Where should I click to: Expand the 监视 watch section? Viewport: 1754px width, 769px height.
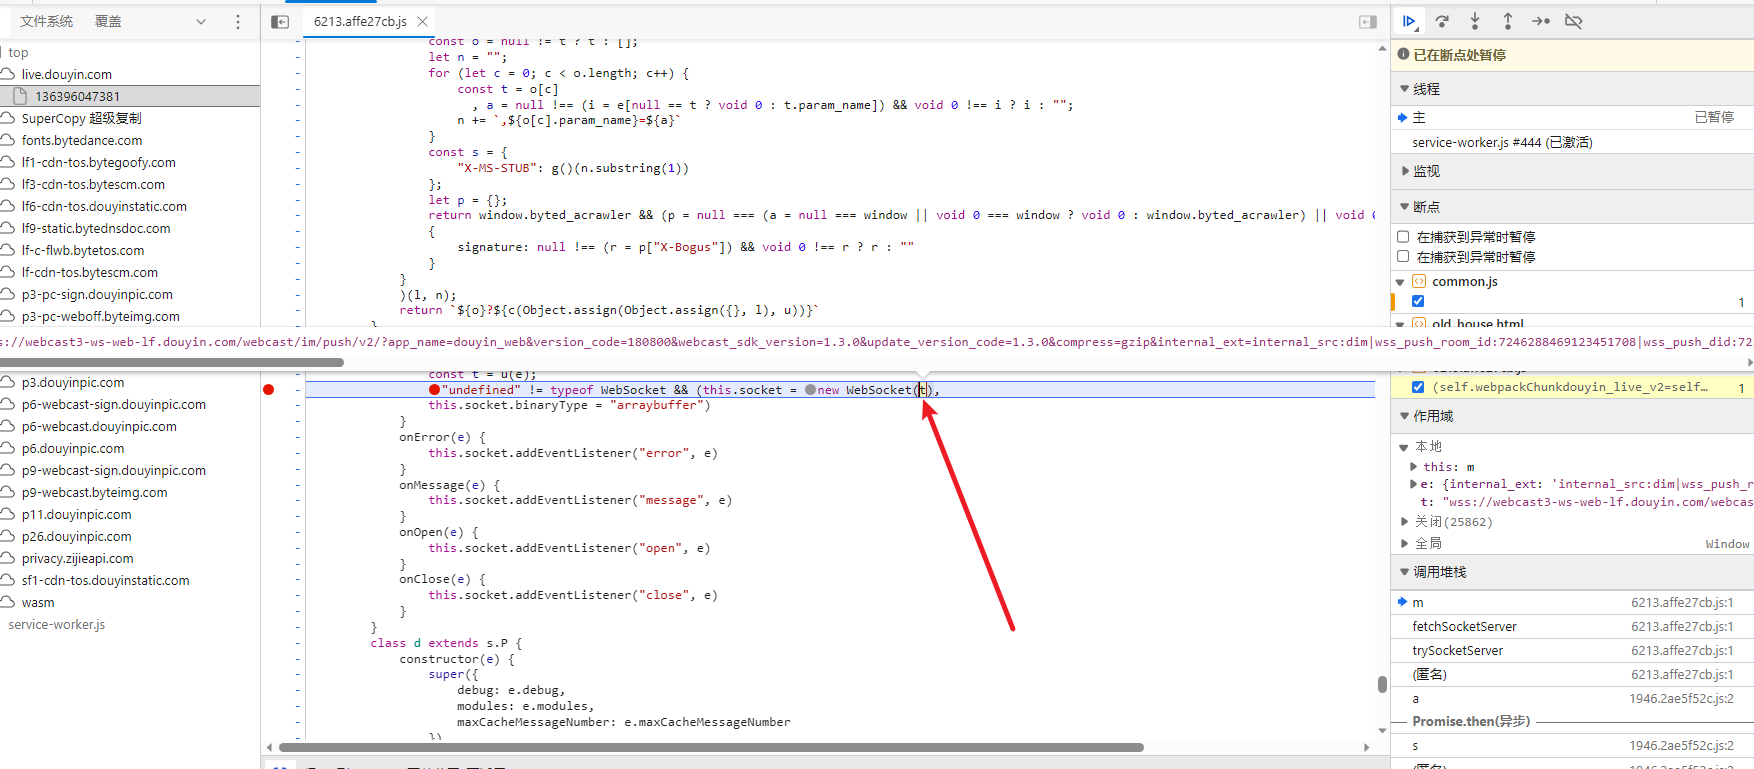(x=1405, y=171)
